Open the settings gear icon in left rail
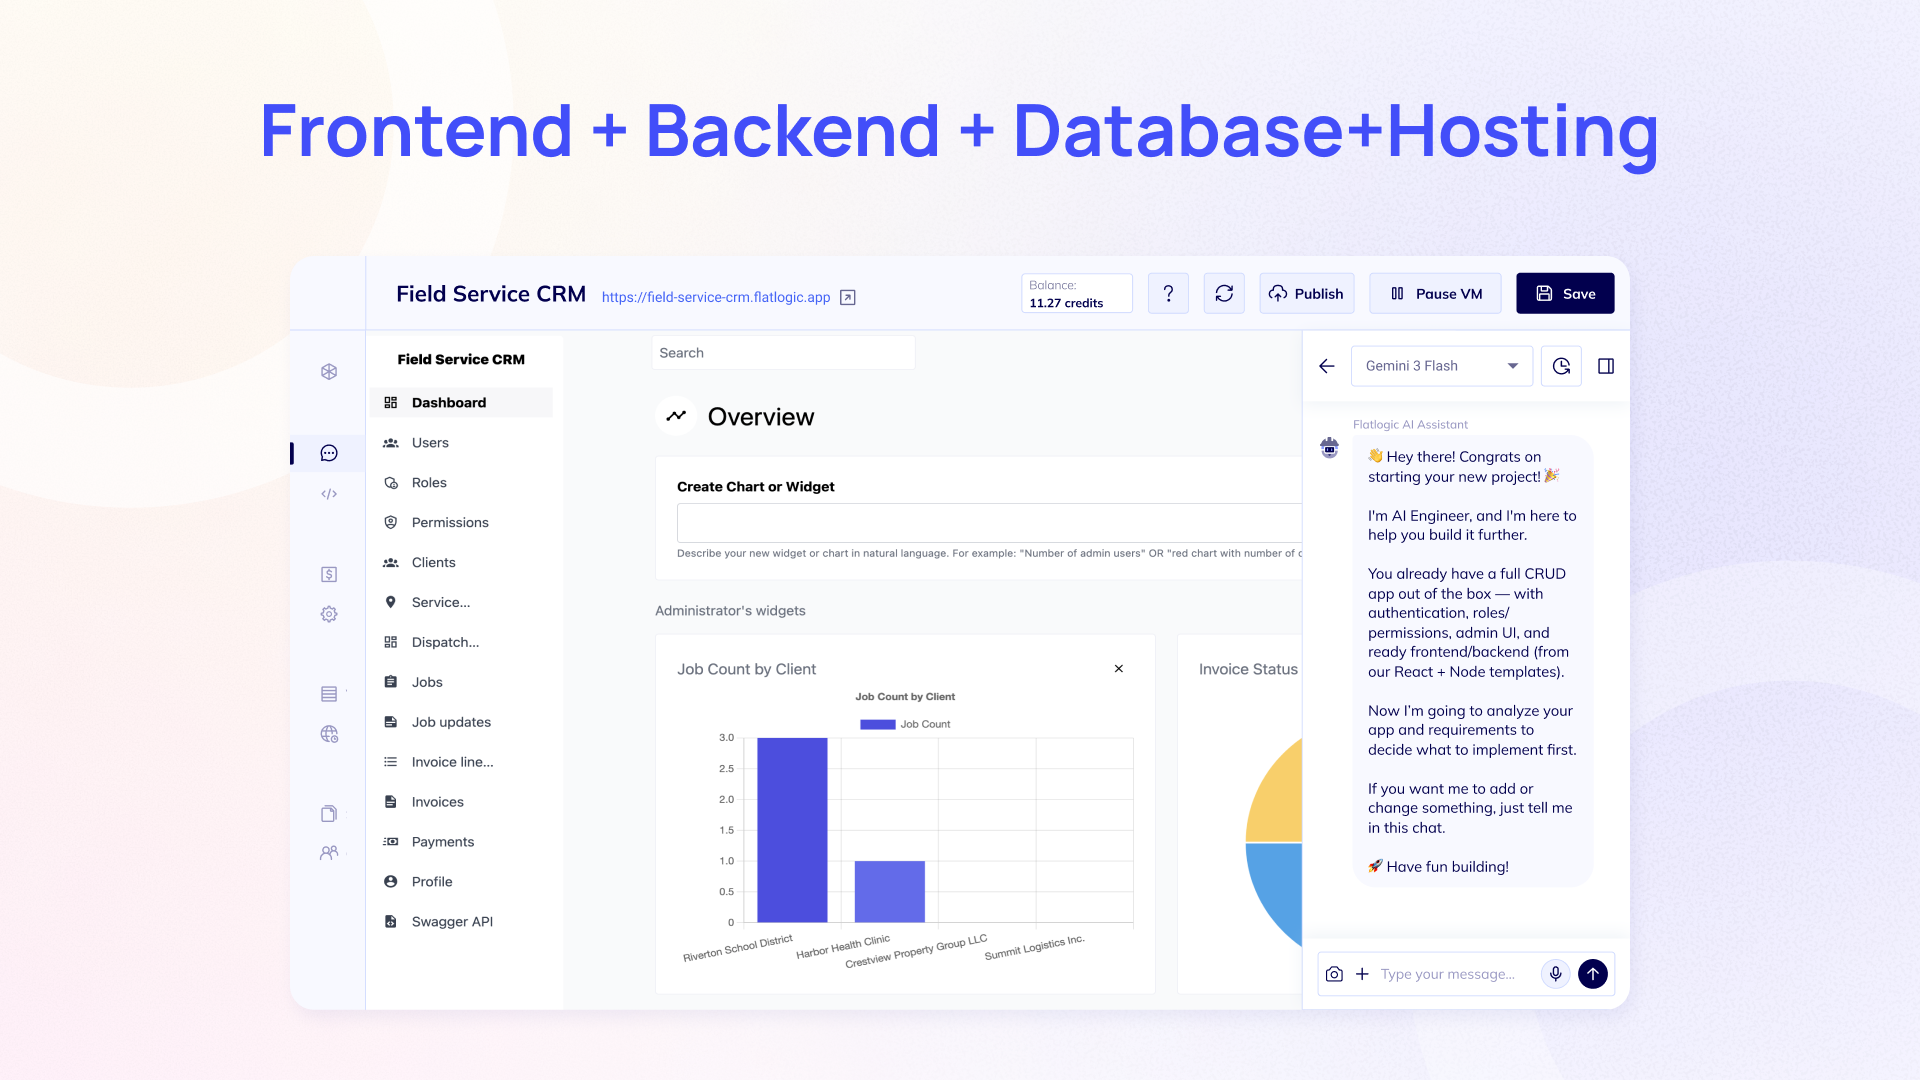 pyautogui.click(x=329, y=614)
